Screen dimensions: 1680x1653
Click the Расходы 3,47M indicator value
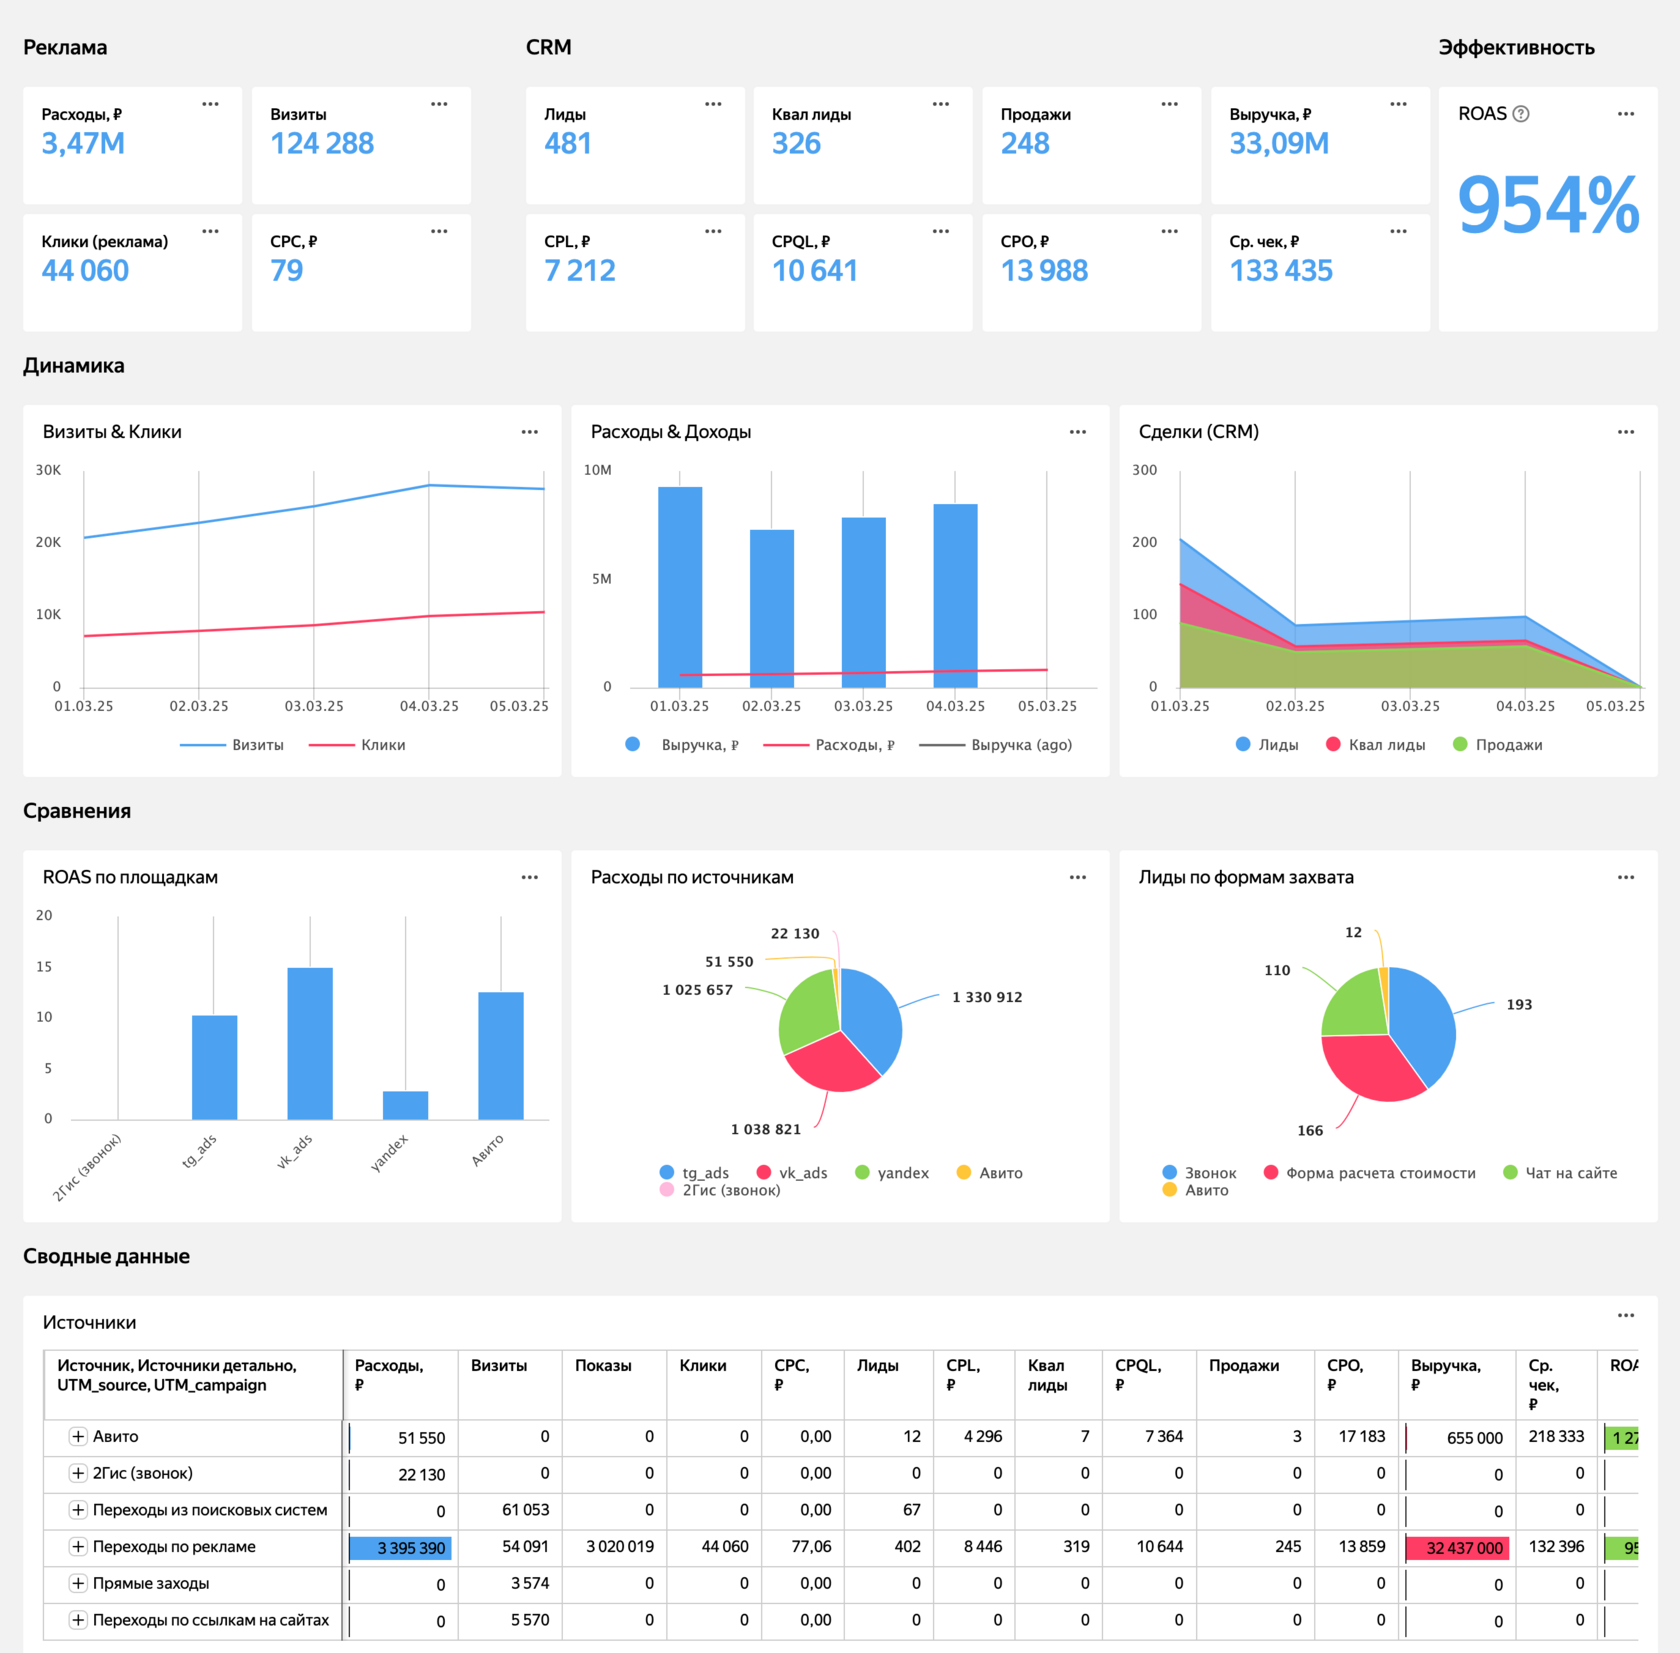tap(83, 144)
